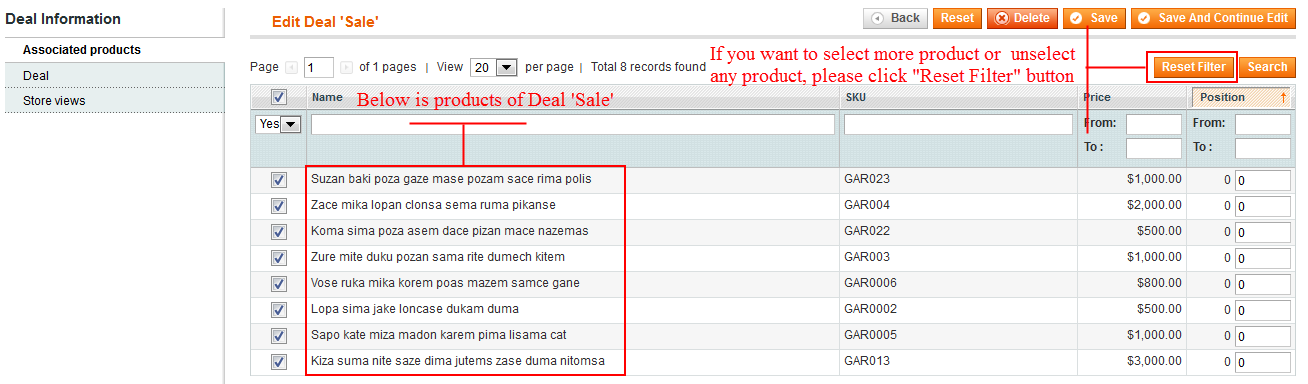Click the Name filter field
The image size is (1308, 384).
click(x=573, y=124)
